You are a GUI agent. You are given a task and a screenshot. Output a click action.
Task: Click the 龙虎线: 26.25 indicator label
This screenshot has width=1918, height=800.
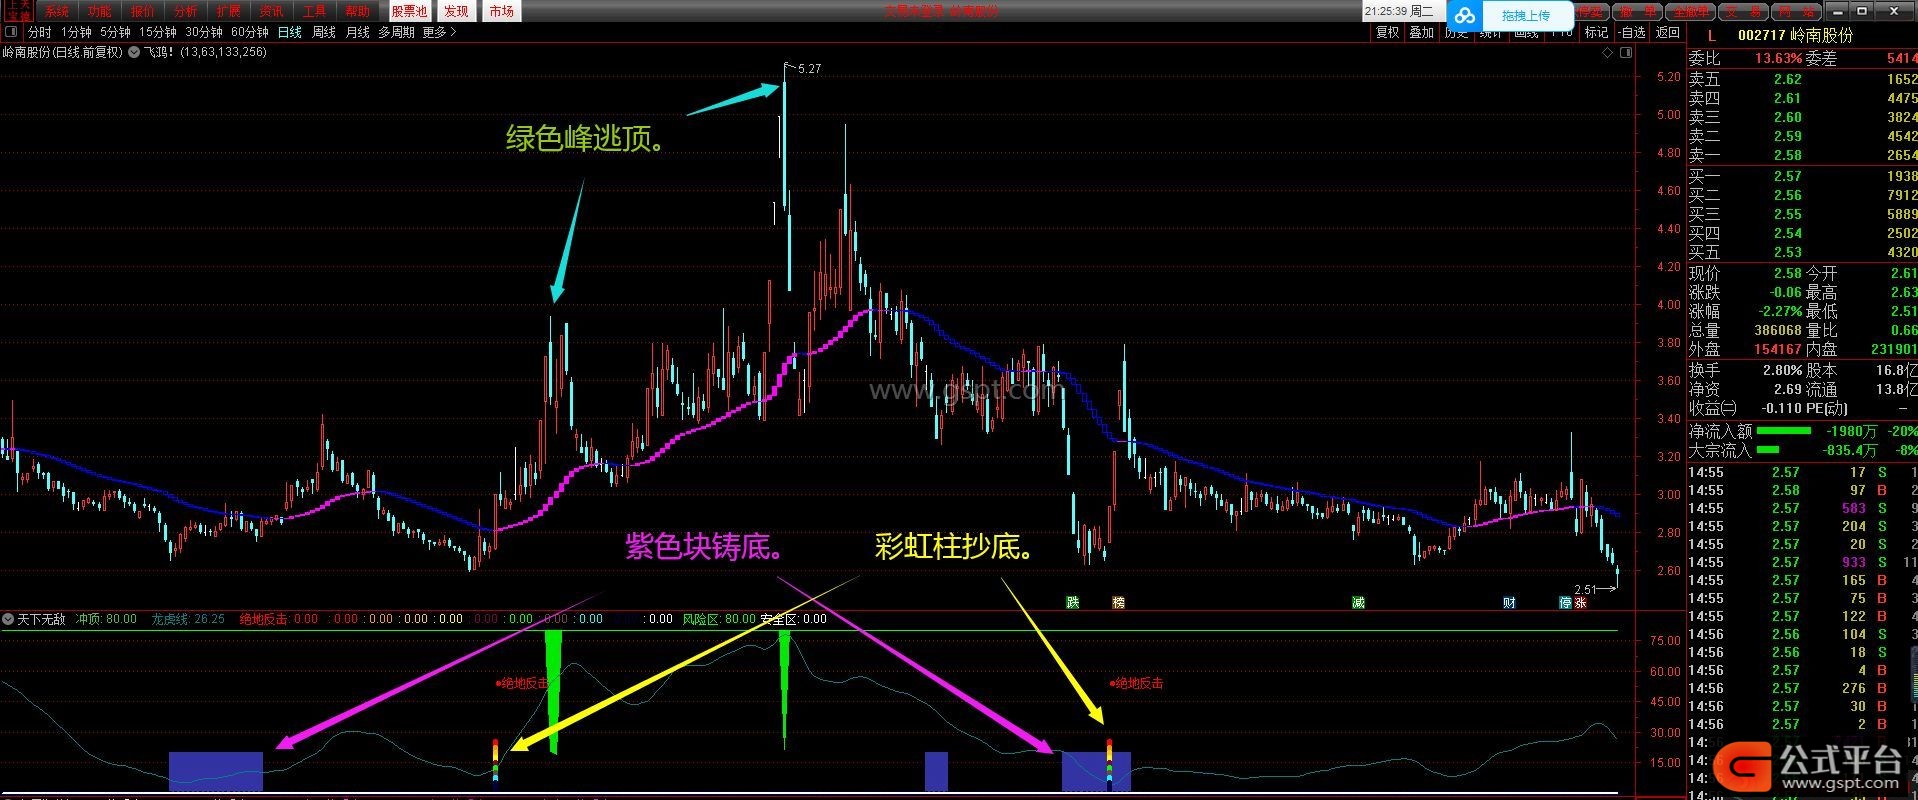188,619
